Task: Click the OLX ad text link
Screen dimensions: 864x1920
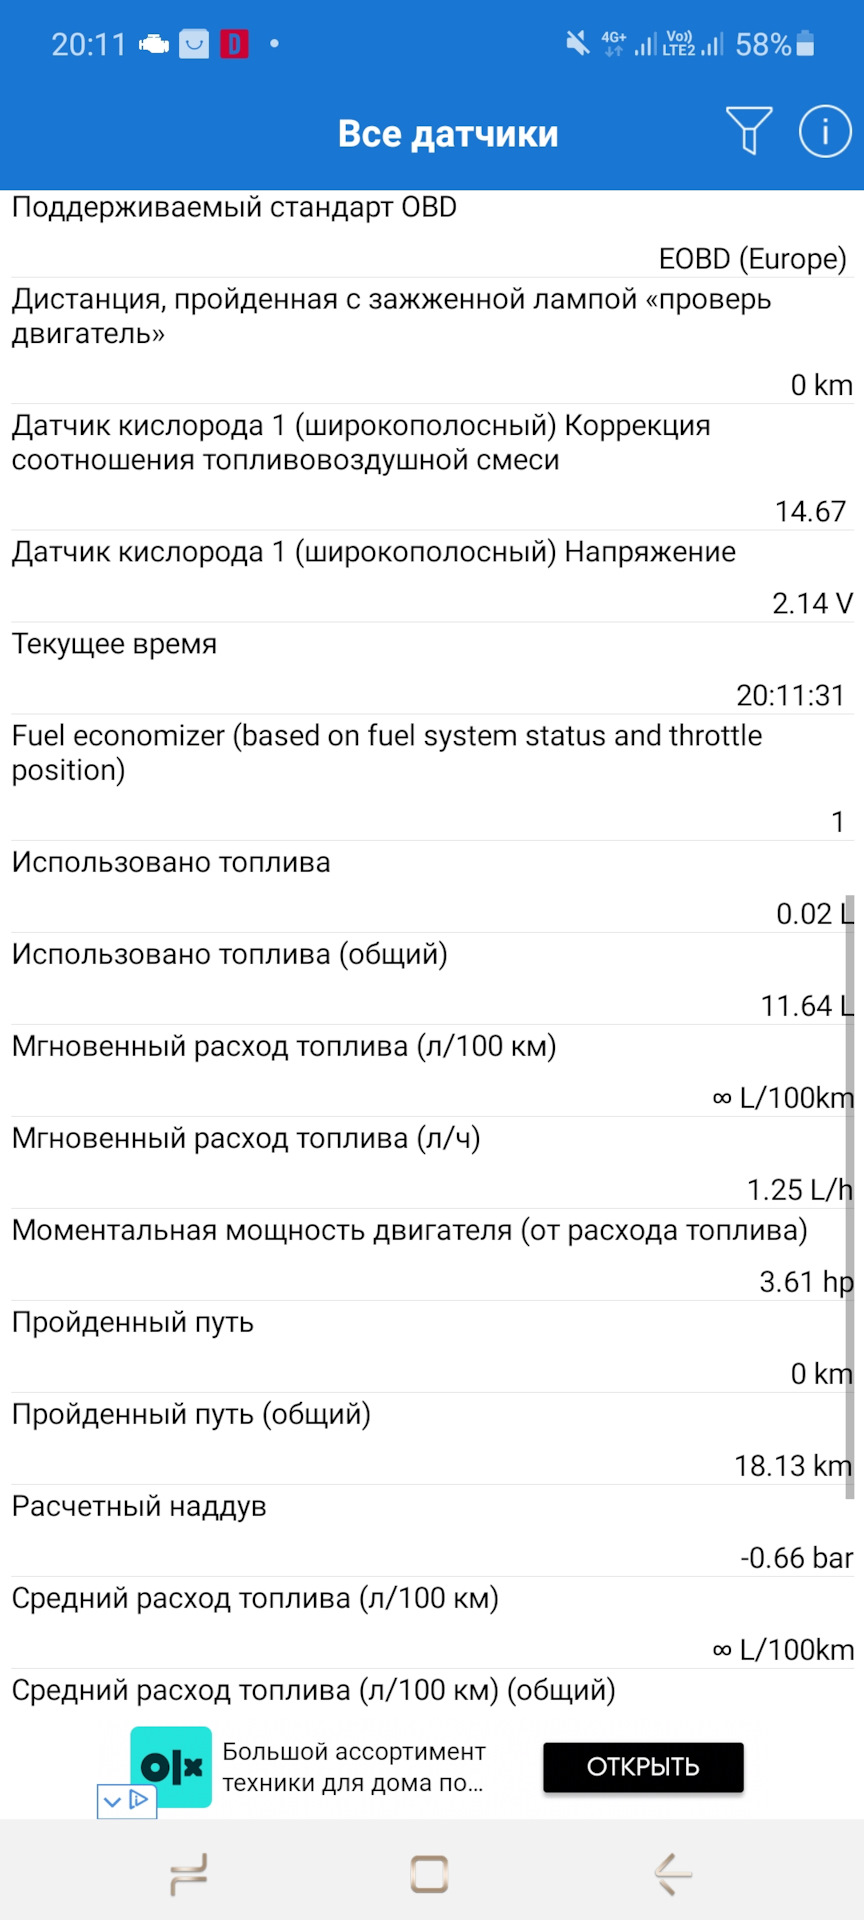Action: tap(353, 1767)
